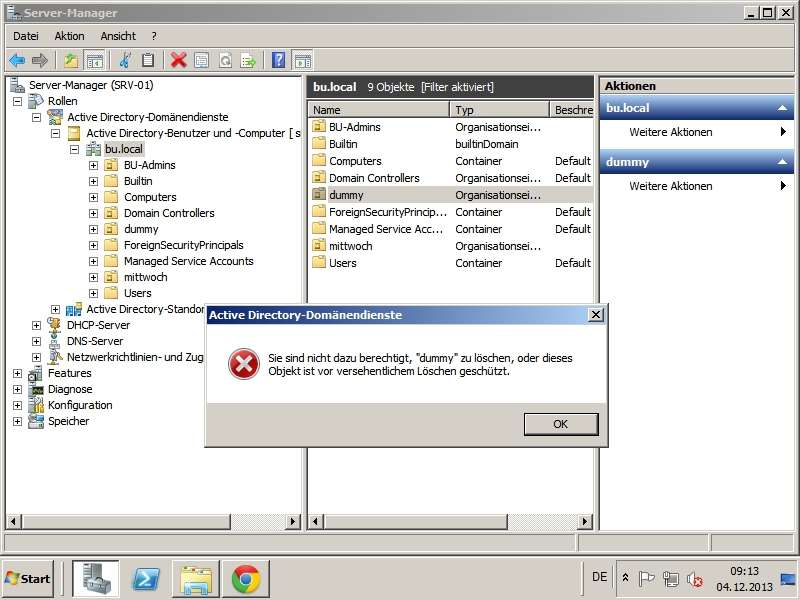The image size is (800, 600).
Task: Expand the DHCP-Server tree node
Action: (37, 325)
